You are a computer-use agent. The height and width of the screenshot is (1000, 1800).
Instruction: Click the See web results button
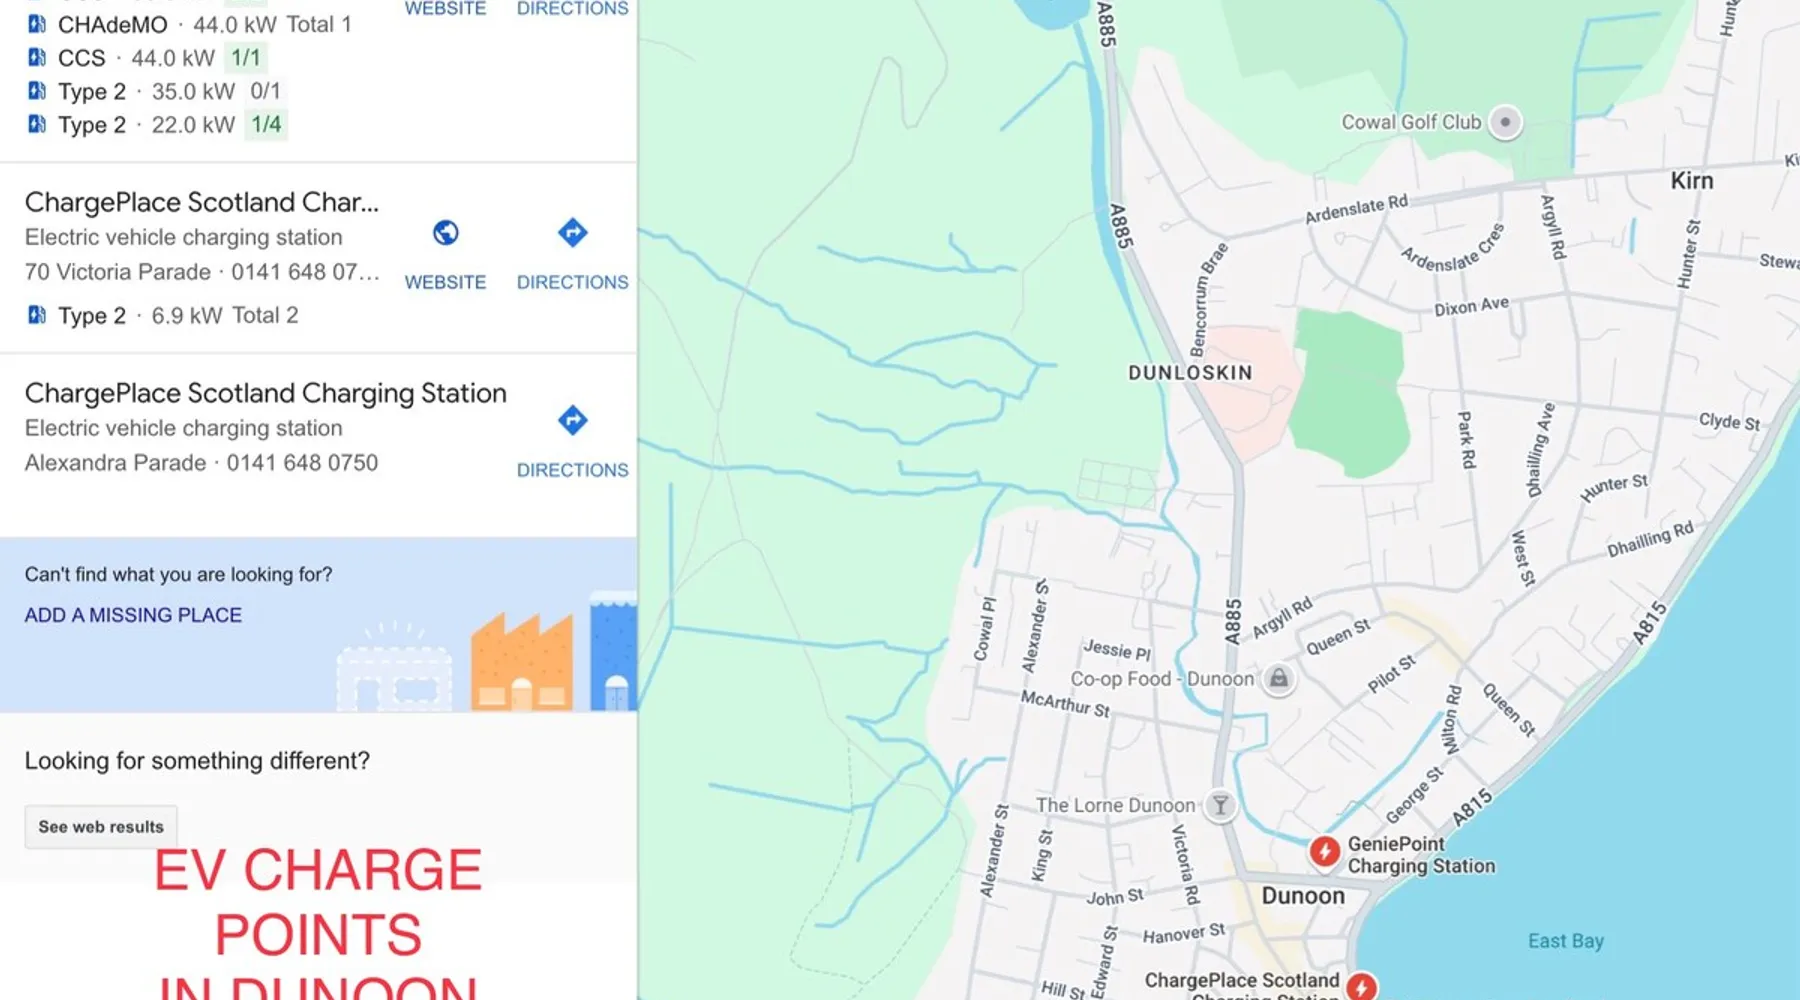point(101,827)
